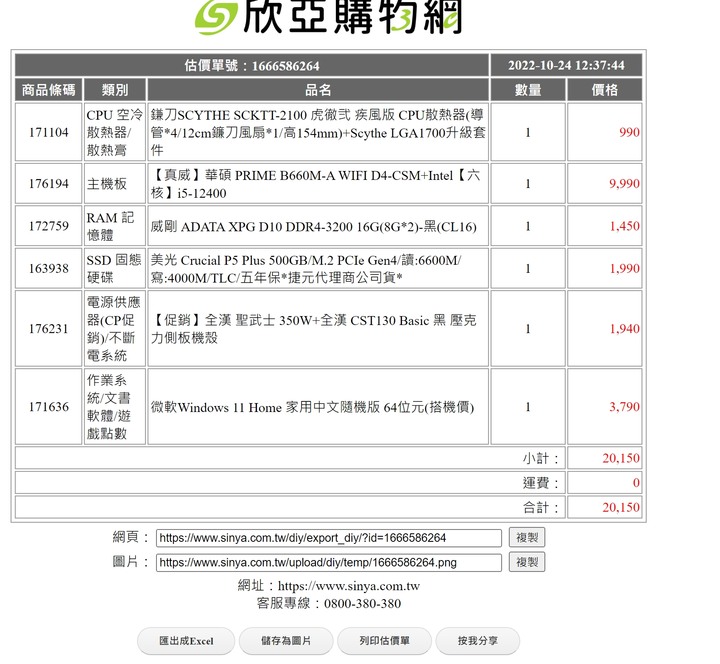Click the 電源供應器(CP促銷)/不斷電系統 category cell

coord(115,329)
